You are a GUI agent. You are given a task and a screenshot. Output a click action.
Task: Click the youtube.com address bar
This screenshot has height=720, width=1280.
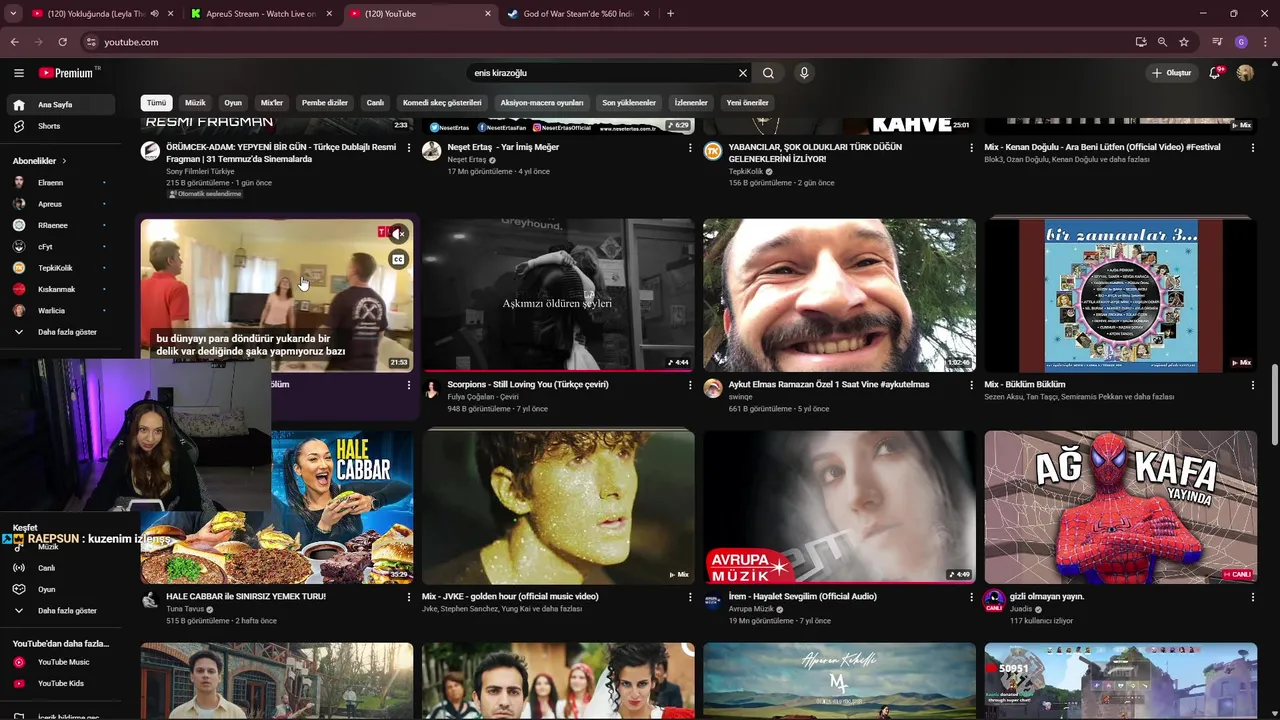pos(606,42)
